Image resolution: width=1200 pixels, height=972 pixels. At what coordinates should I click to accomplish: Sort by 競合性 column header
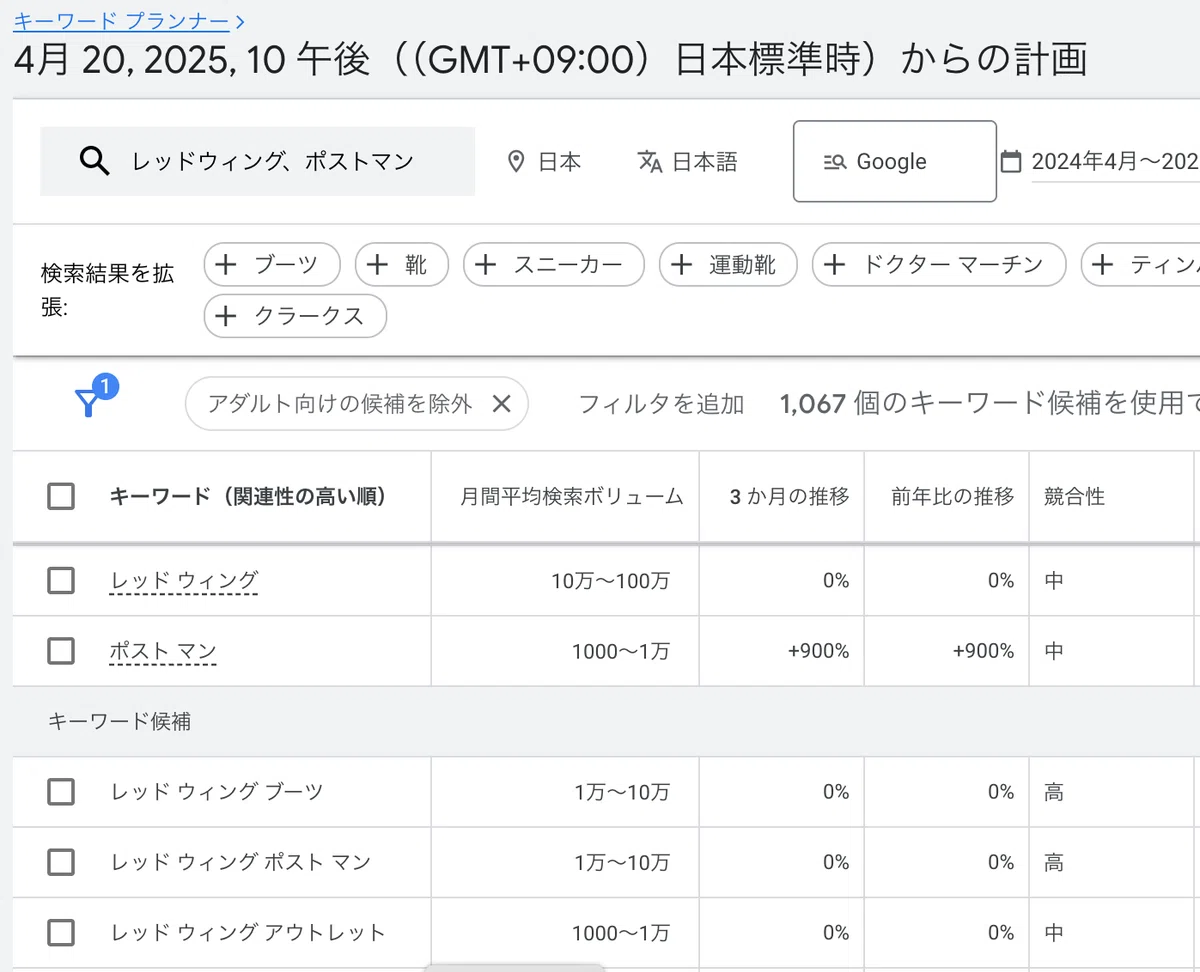[x=1075, y=496]
